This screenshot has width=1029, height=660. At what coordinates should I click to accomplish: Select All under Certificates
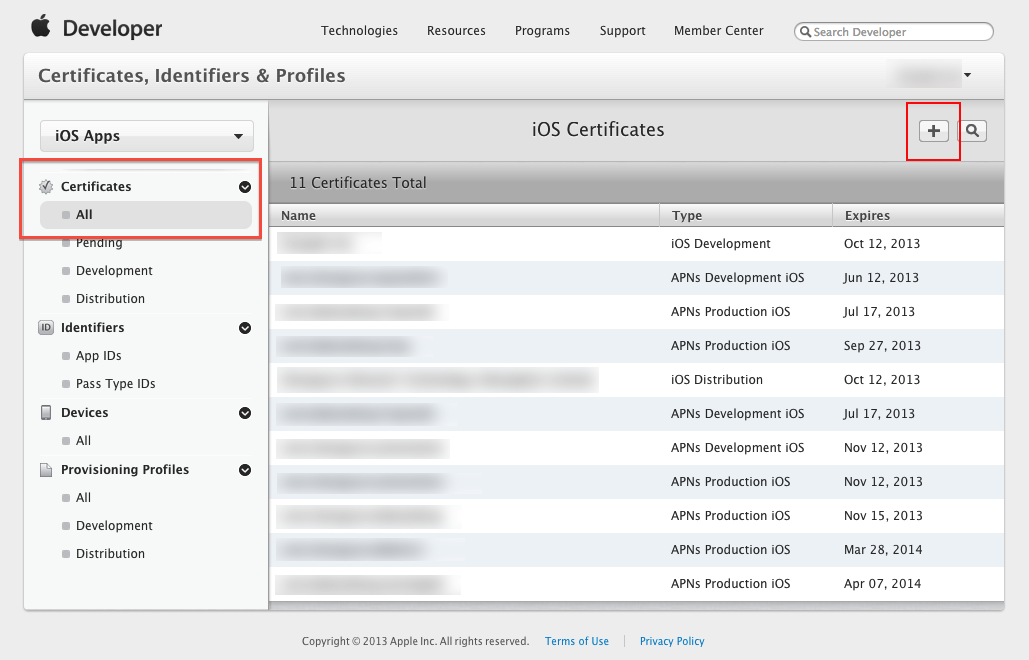[146, 215]
